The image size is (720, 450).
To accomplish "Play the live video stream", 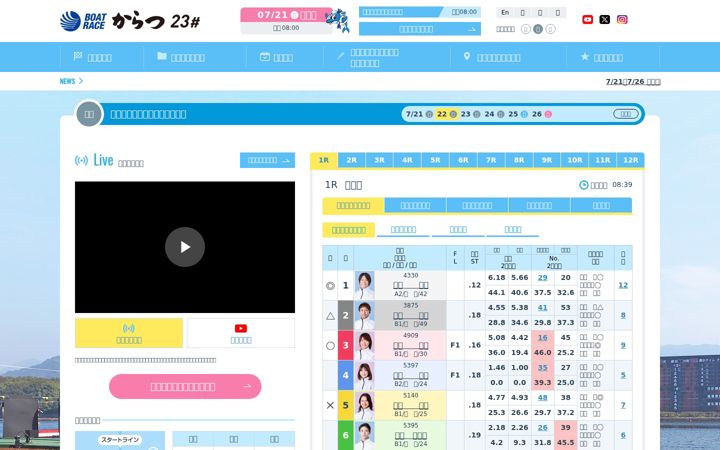I will (x=185, y=247).
